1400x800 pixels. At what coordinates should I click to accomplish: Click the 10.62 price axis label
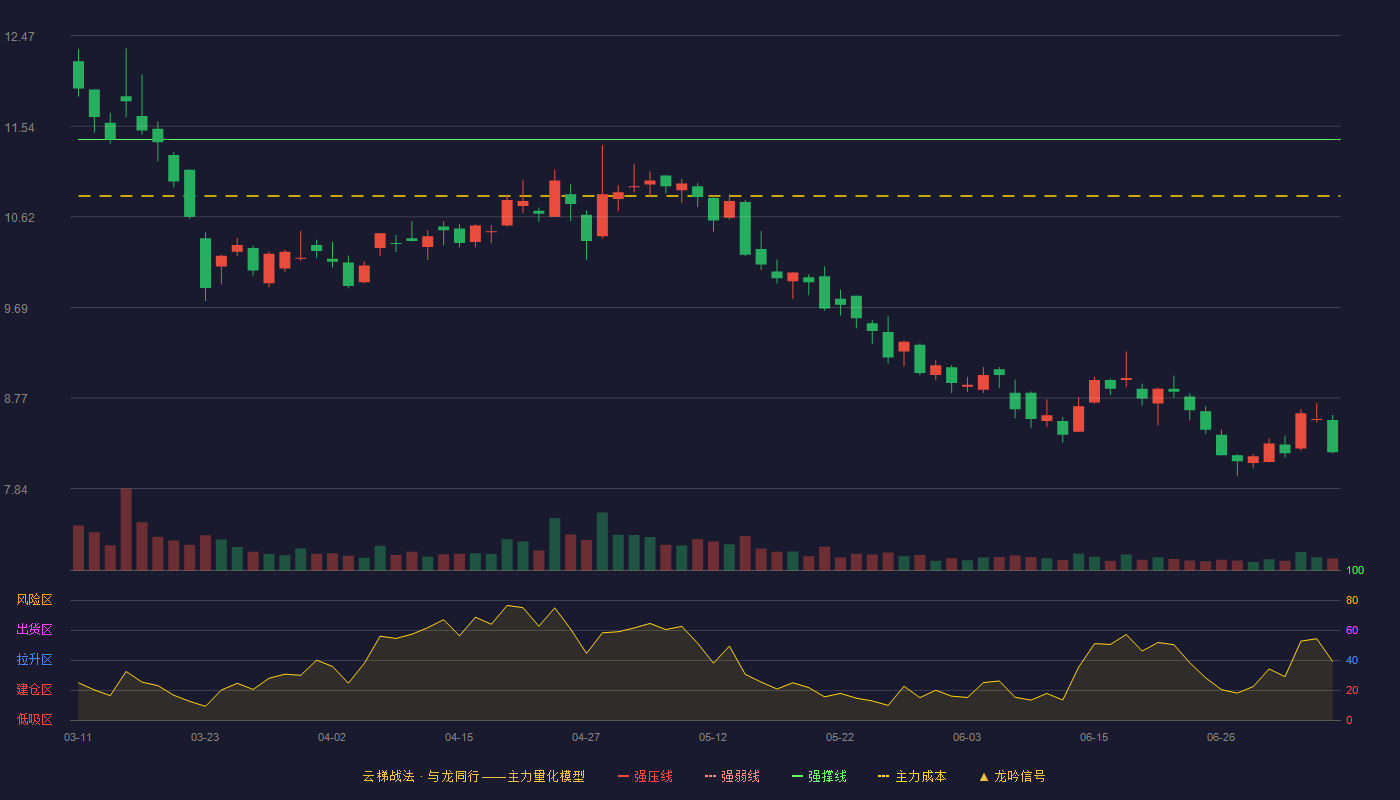19,218
